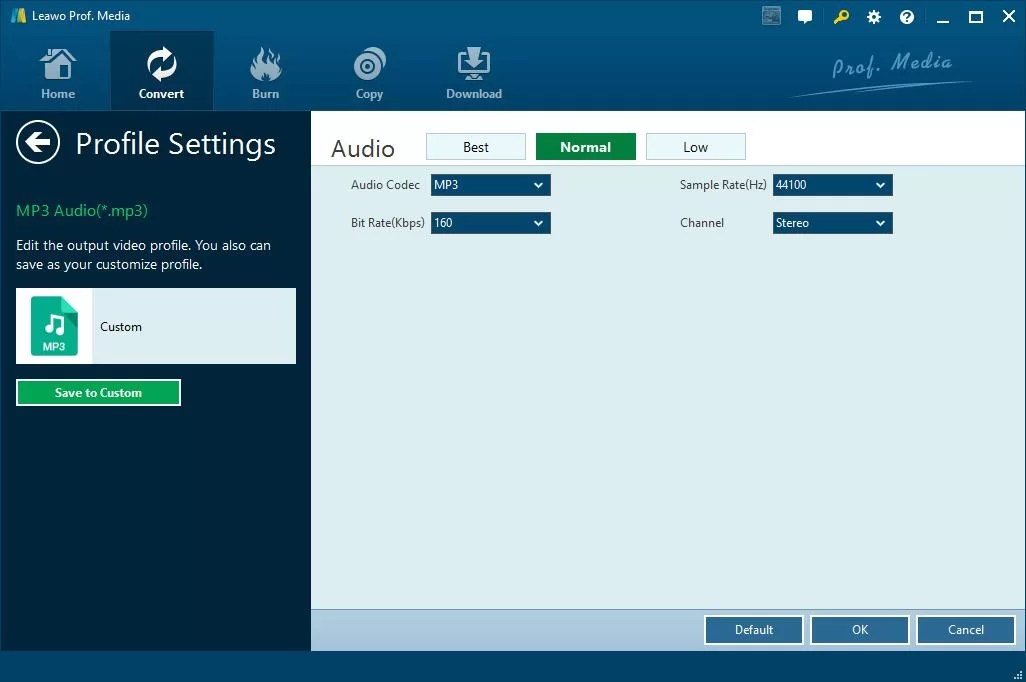Open Help using the question mark icon
Screen dimensions: 1026x682
[906, 16]
